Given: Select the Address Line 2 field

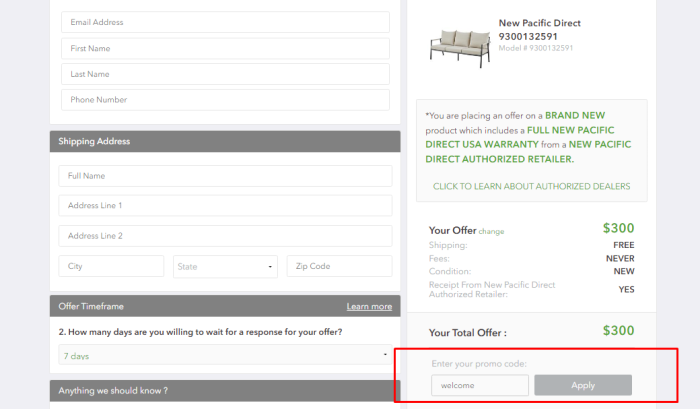Looking at the screenshot, I should pos(225,236).
